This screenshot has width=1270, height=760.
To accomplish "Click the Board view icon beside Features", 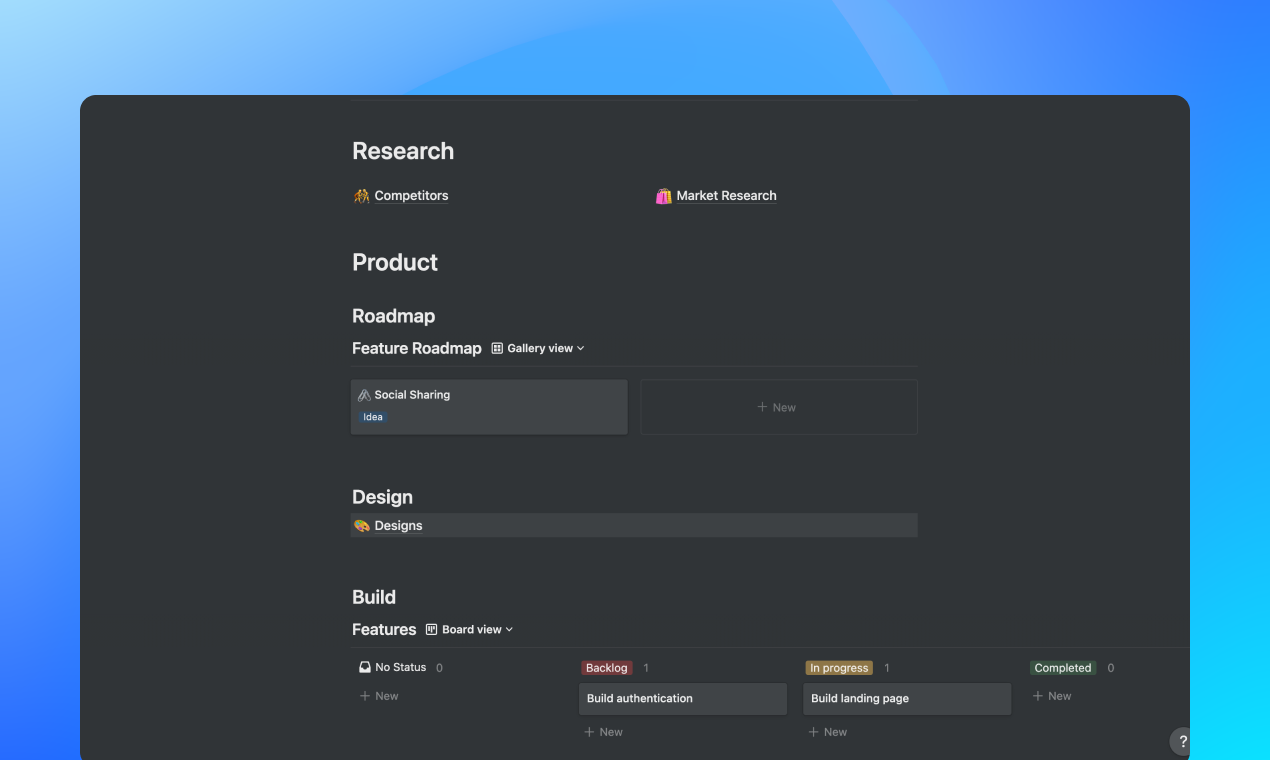I will click(x=430, y=629).
